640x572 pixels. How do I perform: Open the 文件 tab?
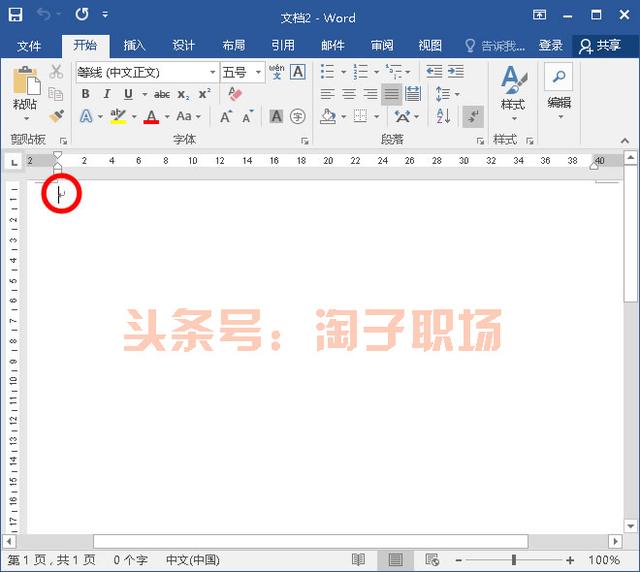(29, 46)
